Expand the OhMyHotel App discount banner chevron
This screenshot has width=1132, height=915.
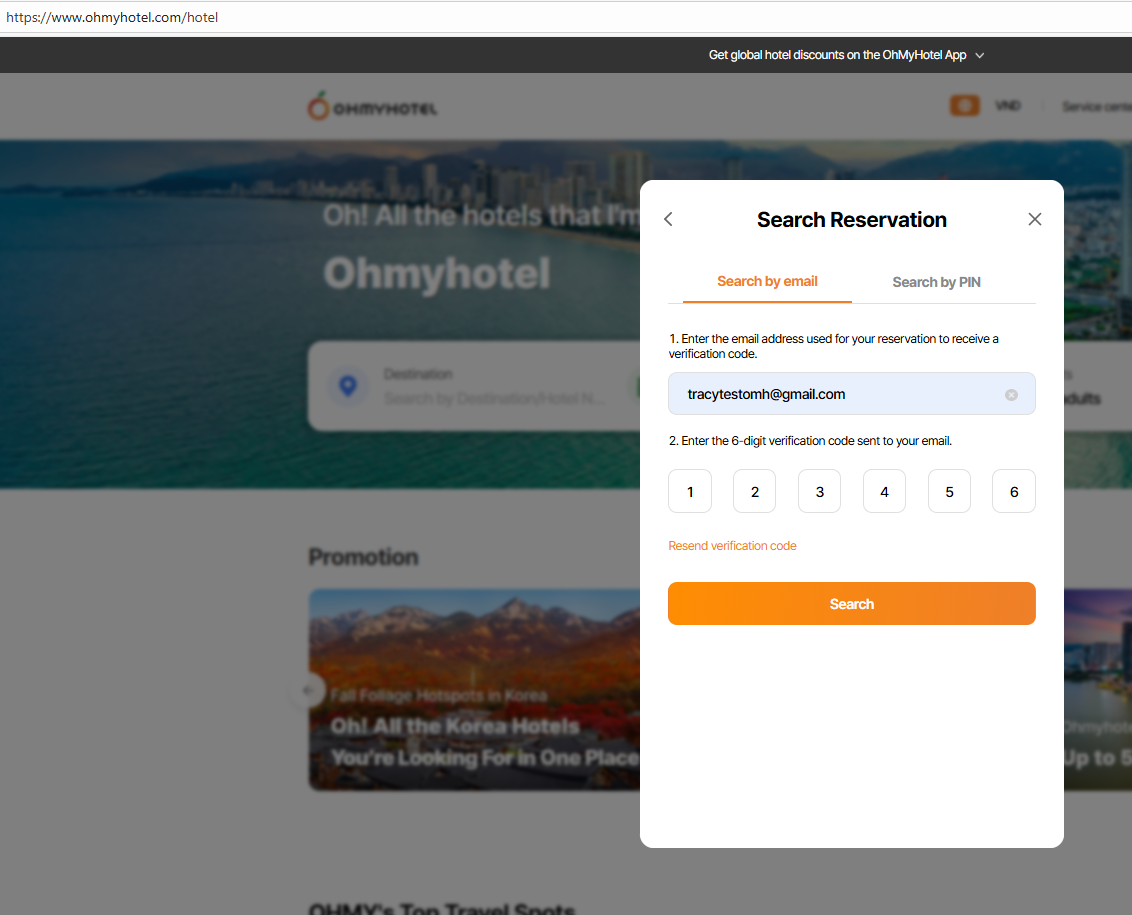click(x=980, y=56)
